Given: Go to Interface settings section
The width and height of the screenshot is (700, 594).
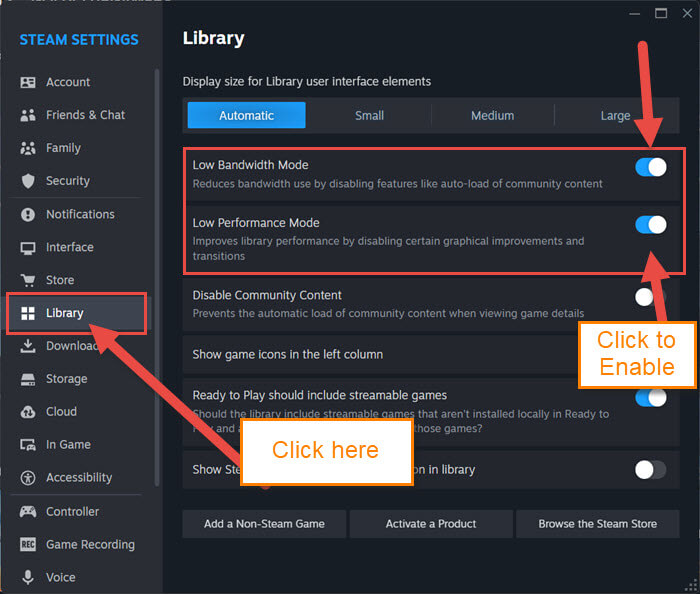Looking at the screenshot, I should [x=70, y=247].
